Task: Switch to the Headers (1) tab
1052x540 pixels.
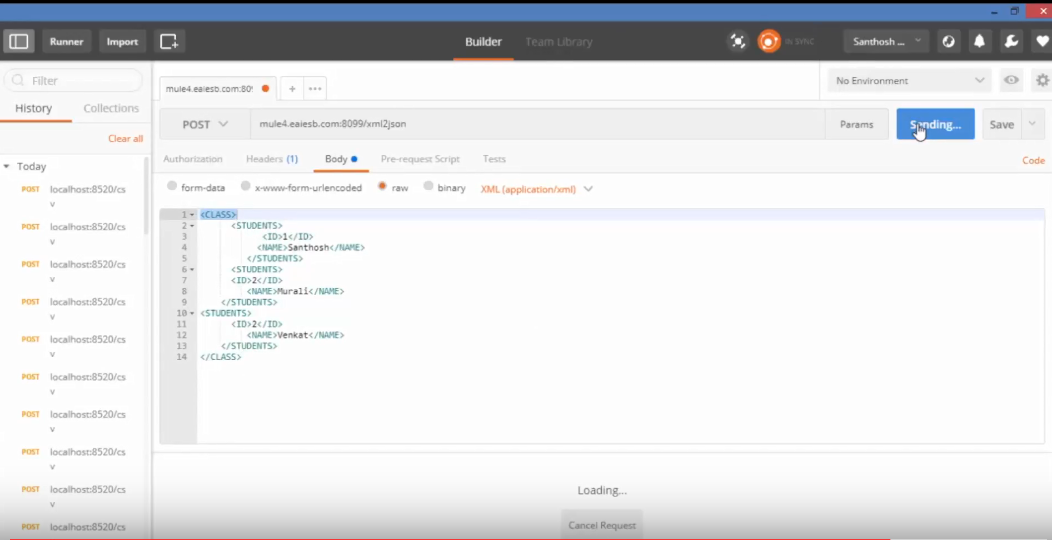Action: point(271,159)
